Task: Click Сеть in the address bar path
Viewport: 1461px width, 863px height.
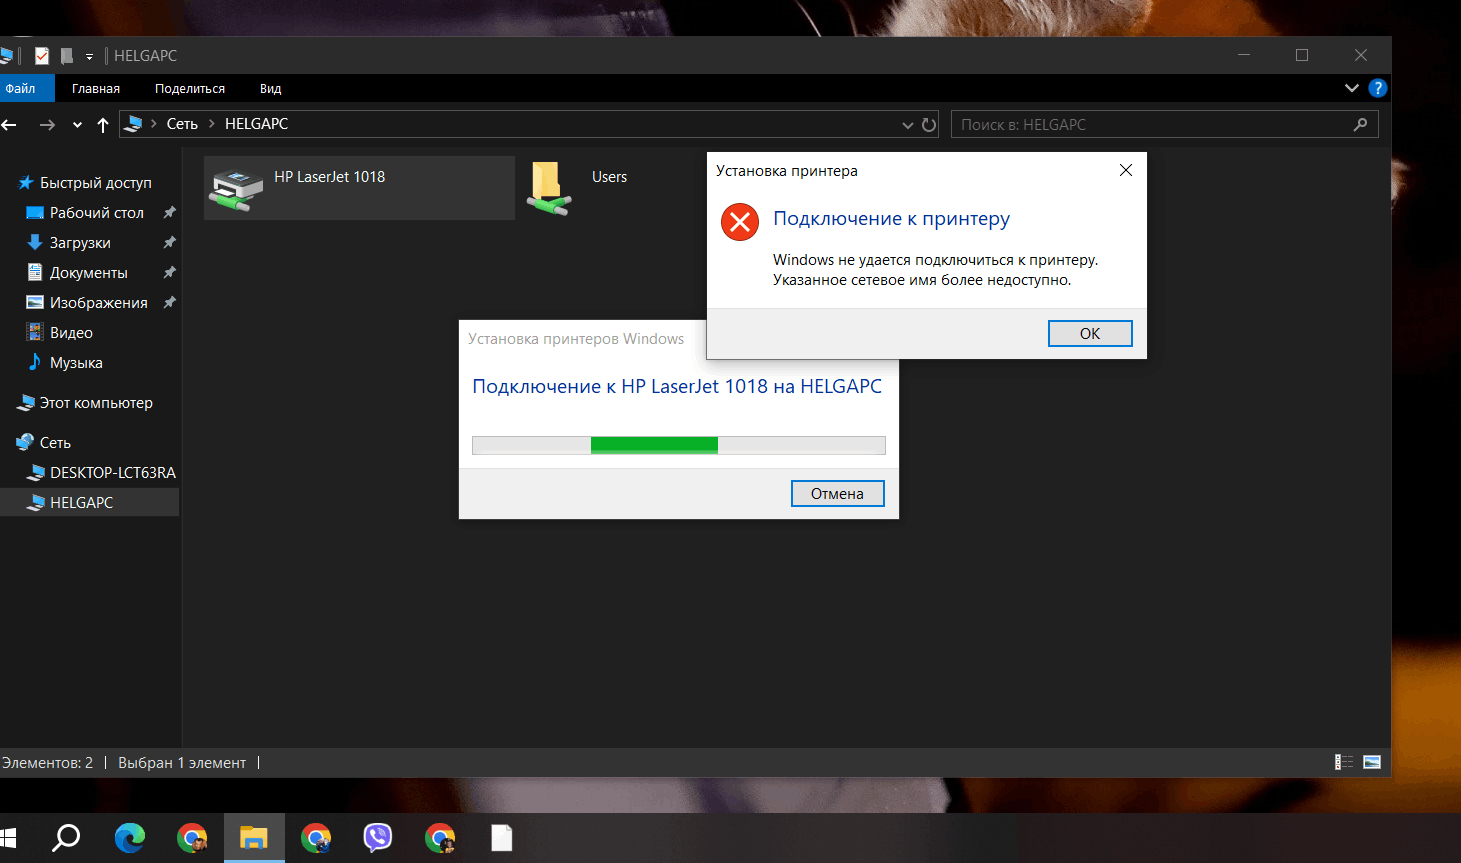Action: click(182, 124)
